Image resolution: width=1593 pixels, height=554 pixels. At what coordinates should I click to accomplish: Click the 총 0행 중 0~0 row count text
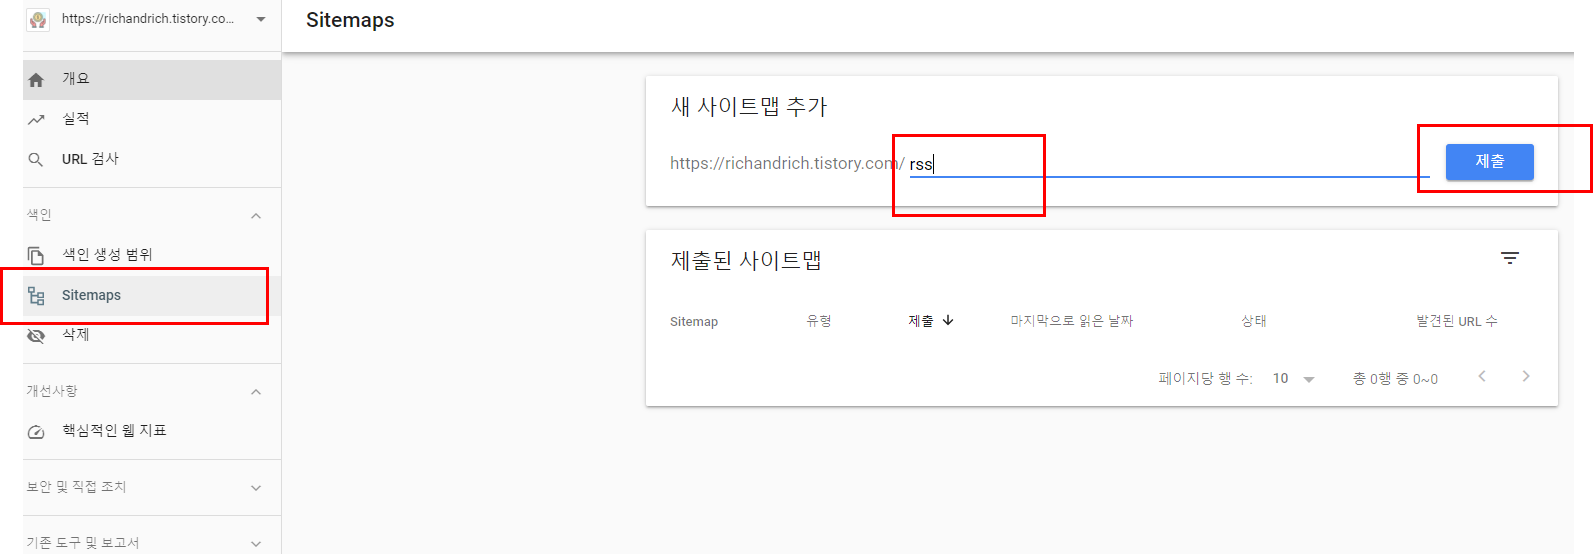coord(1395,379)
